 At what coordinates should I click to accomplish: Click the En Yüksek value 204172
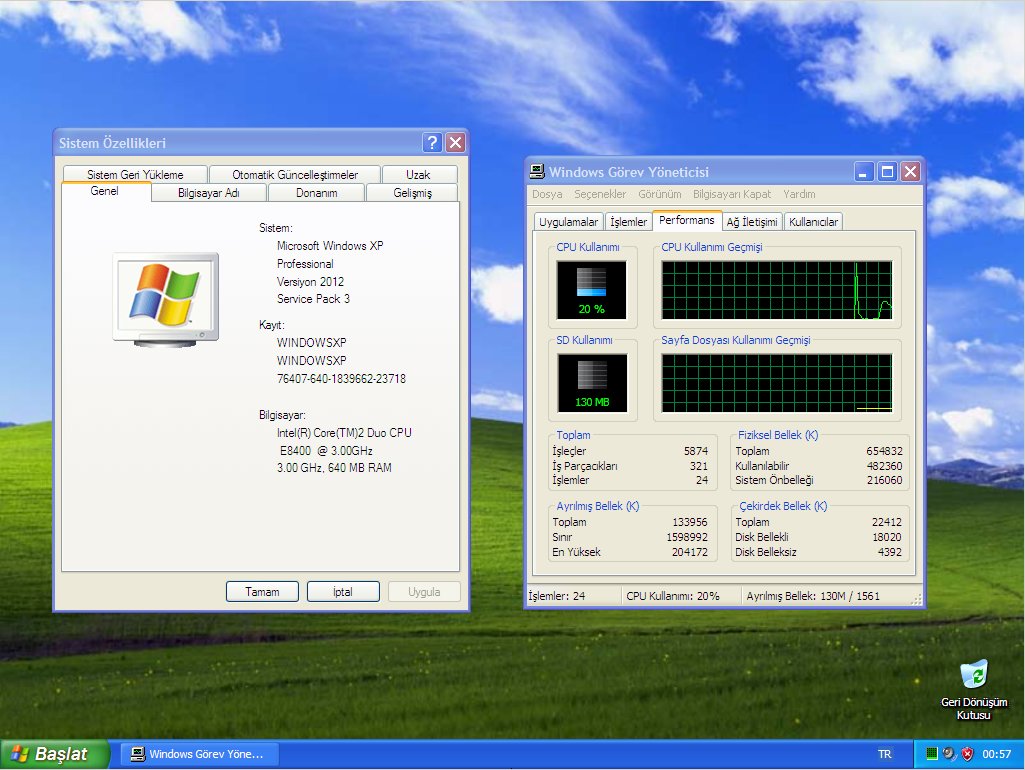tap(690, 552)
